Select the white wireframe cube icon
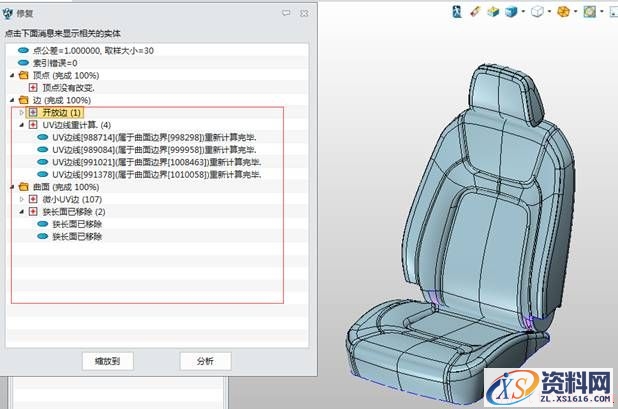 point(537,12)
